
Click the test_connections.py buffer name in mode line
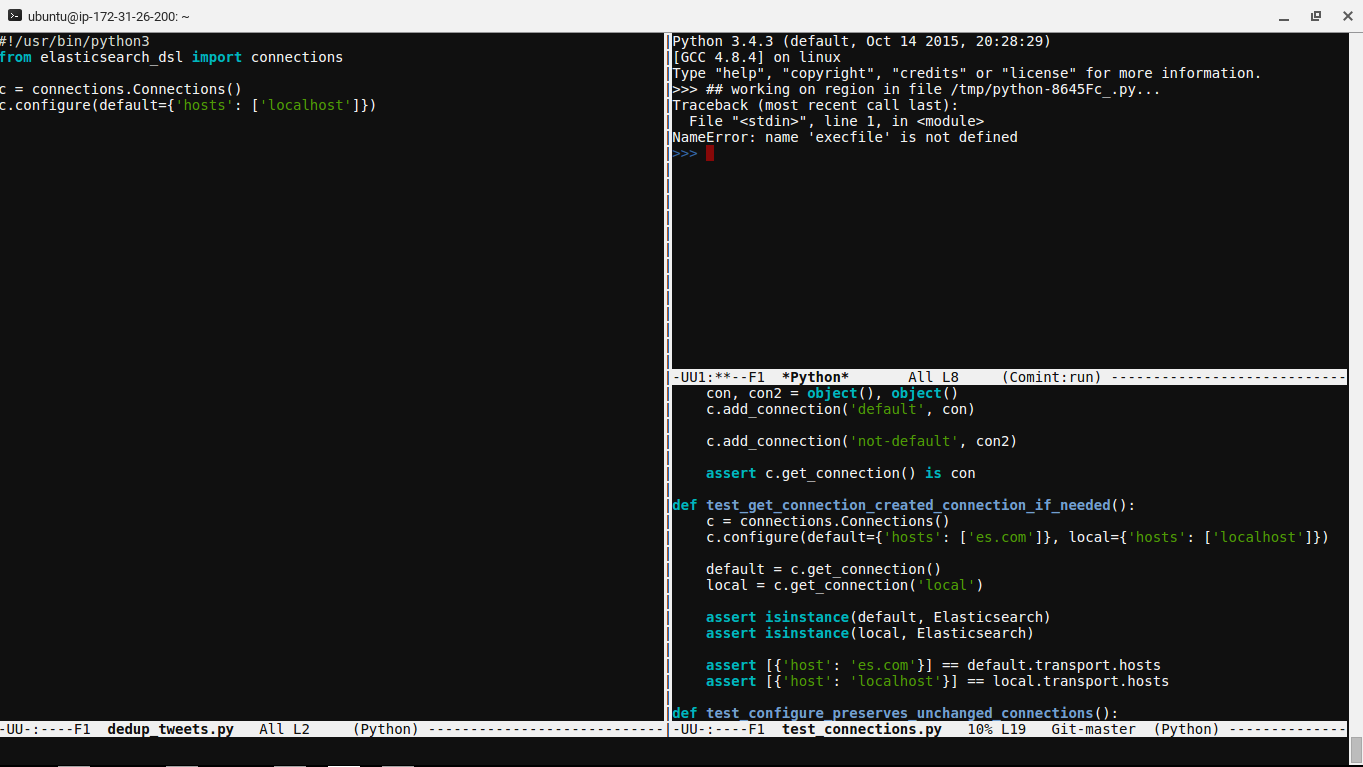click(x=862, y=729)
